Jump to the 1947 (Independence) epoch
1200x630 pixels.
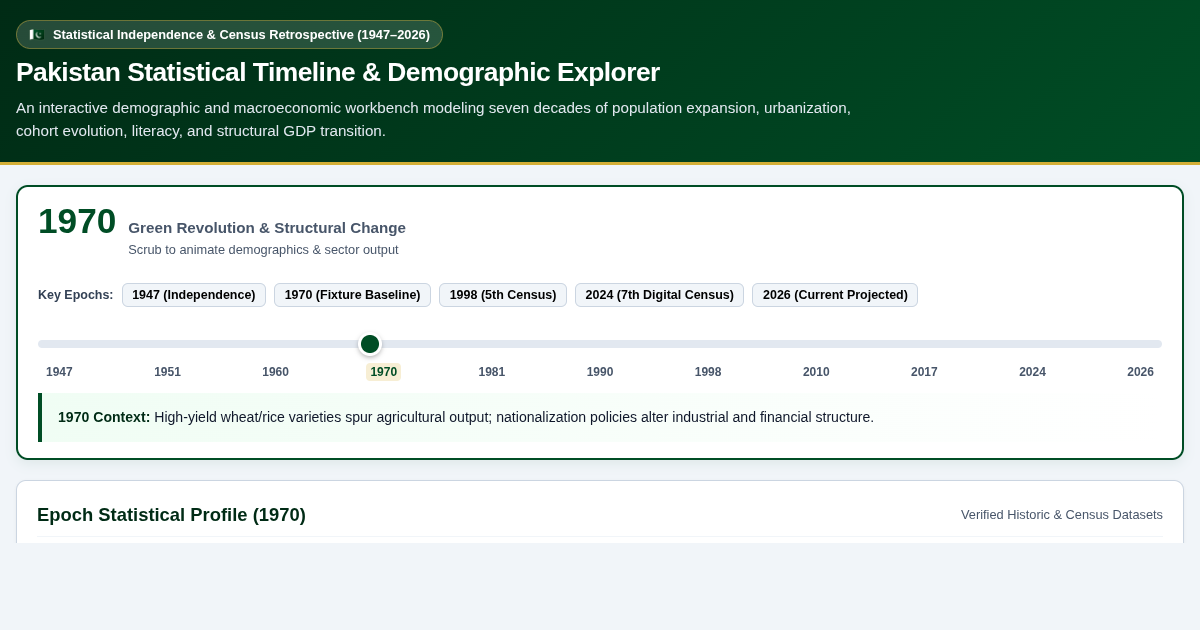194,295
